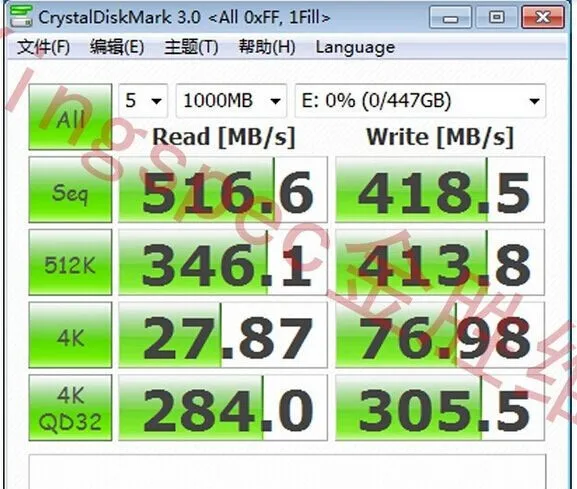Screen dimensions: 577x489
Task: Open the 编辑(E) menu
Action: pos(117,47)
